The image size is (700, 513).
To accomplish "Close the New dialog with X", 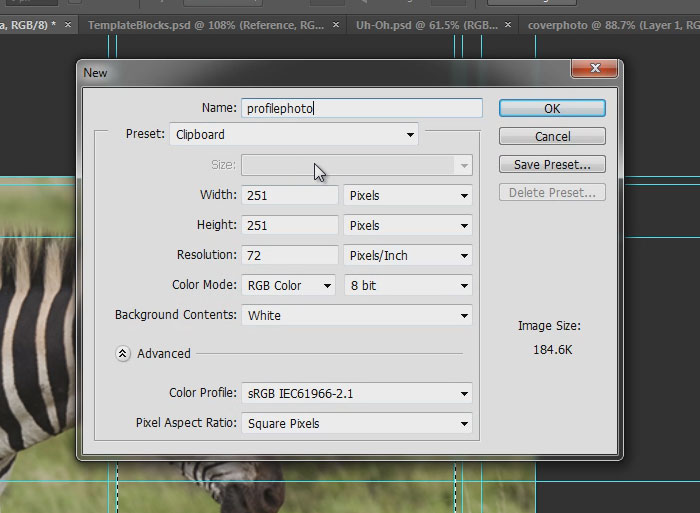I will click(595, 68).
